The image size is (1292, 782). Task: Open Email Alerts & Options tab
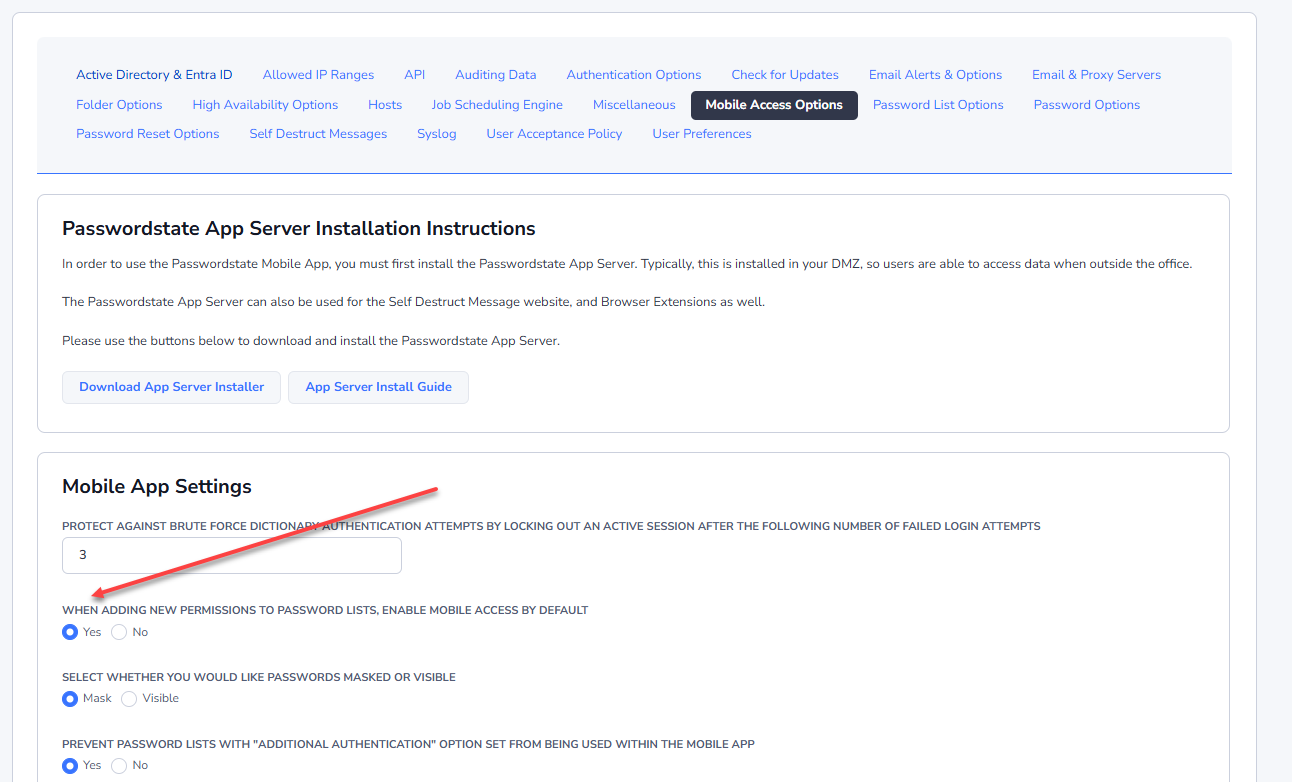pos(935,75)
